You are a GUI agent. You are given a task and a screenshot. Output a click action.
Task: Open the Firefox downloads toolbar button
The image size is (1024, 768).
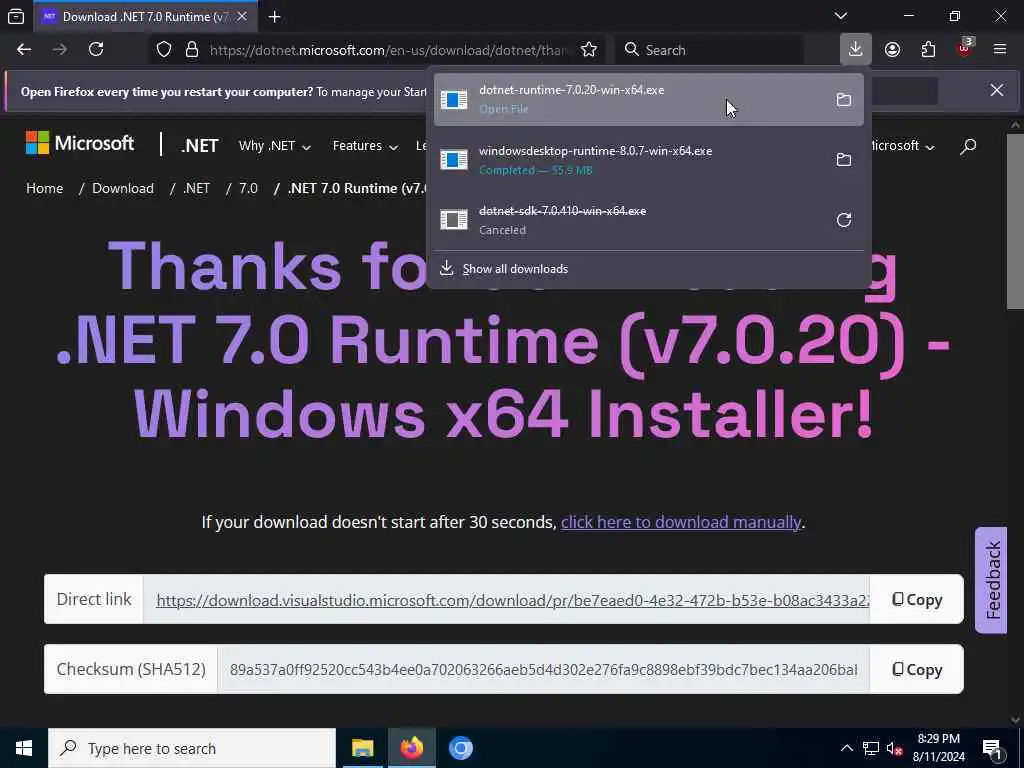coord(856,49)
